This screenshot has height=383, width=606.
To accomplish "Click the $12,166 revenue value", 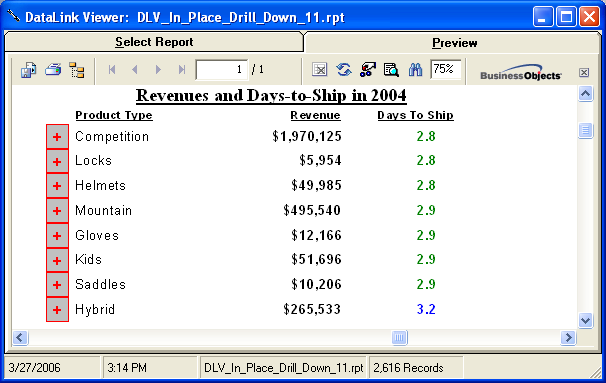I will tap(317, 235).
